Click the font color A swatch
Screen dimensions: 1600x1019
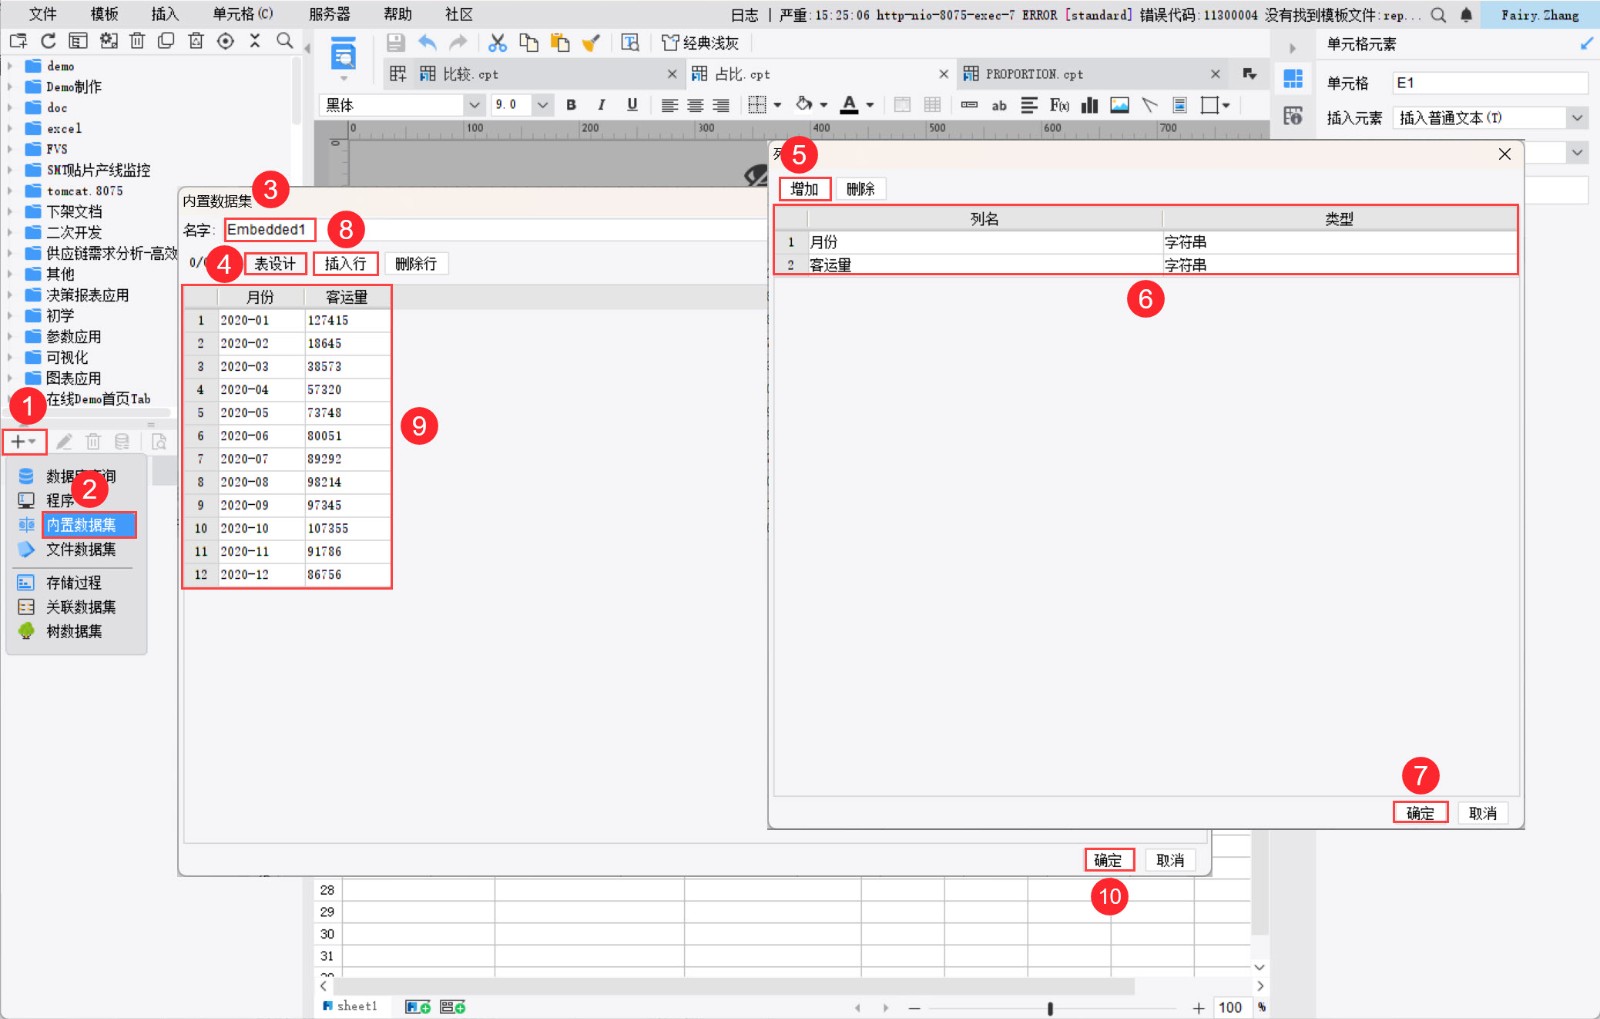point(849,105)
